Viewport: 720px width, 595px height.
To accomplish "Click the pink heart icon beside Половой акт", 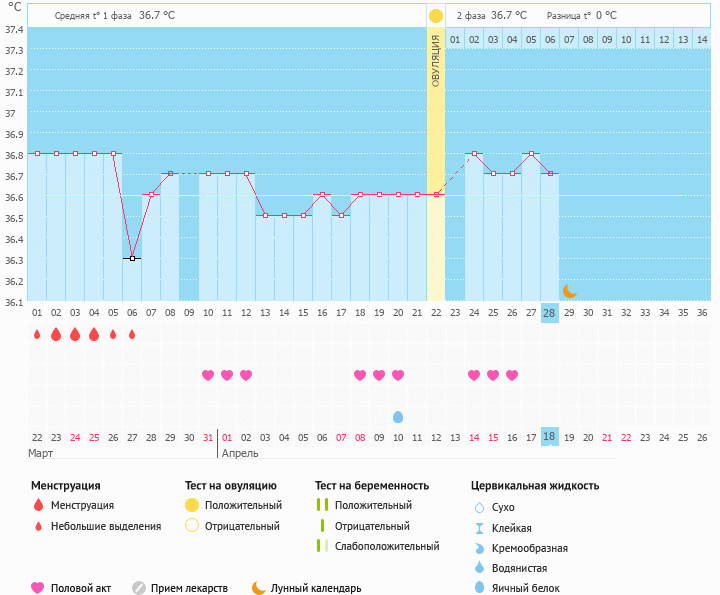I will pyautogui.click(x=38, y=588).
